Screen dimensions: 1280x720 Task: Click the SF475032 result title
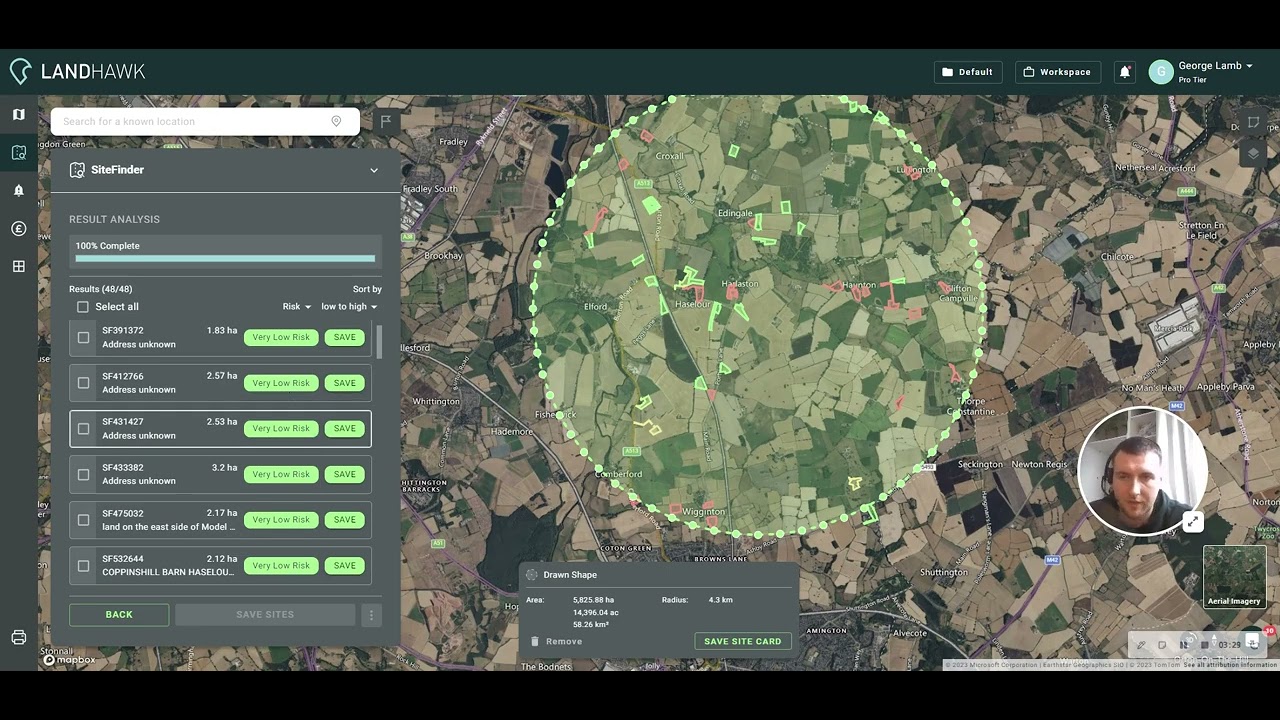[123, 514]
